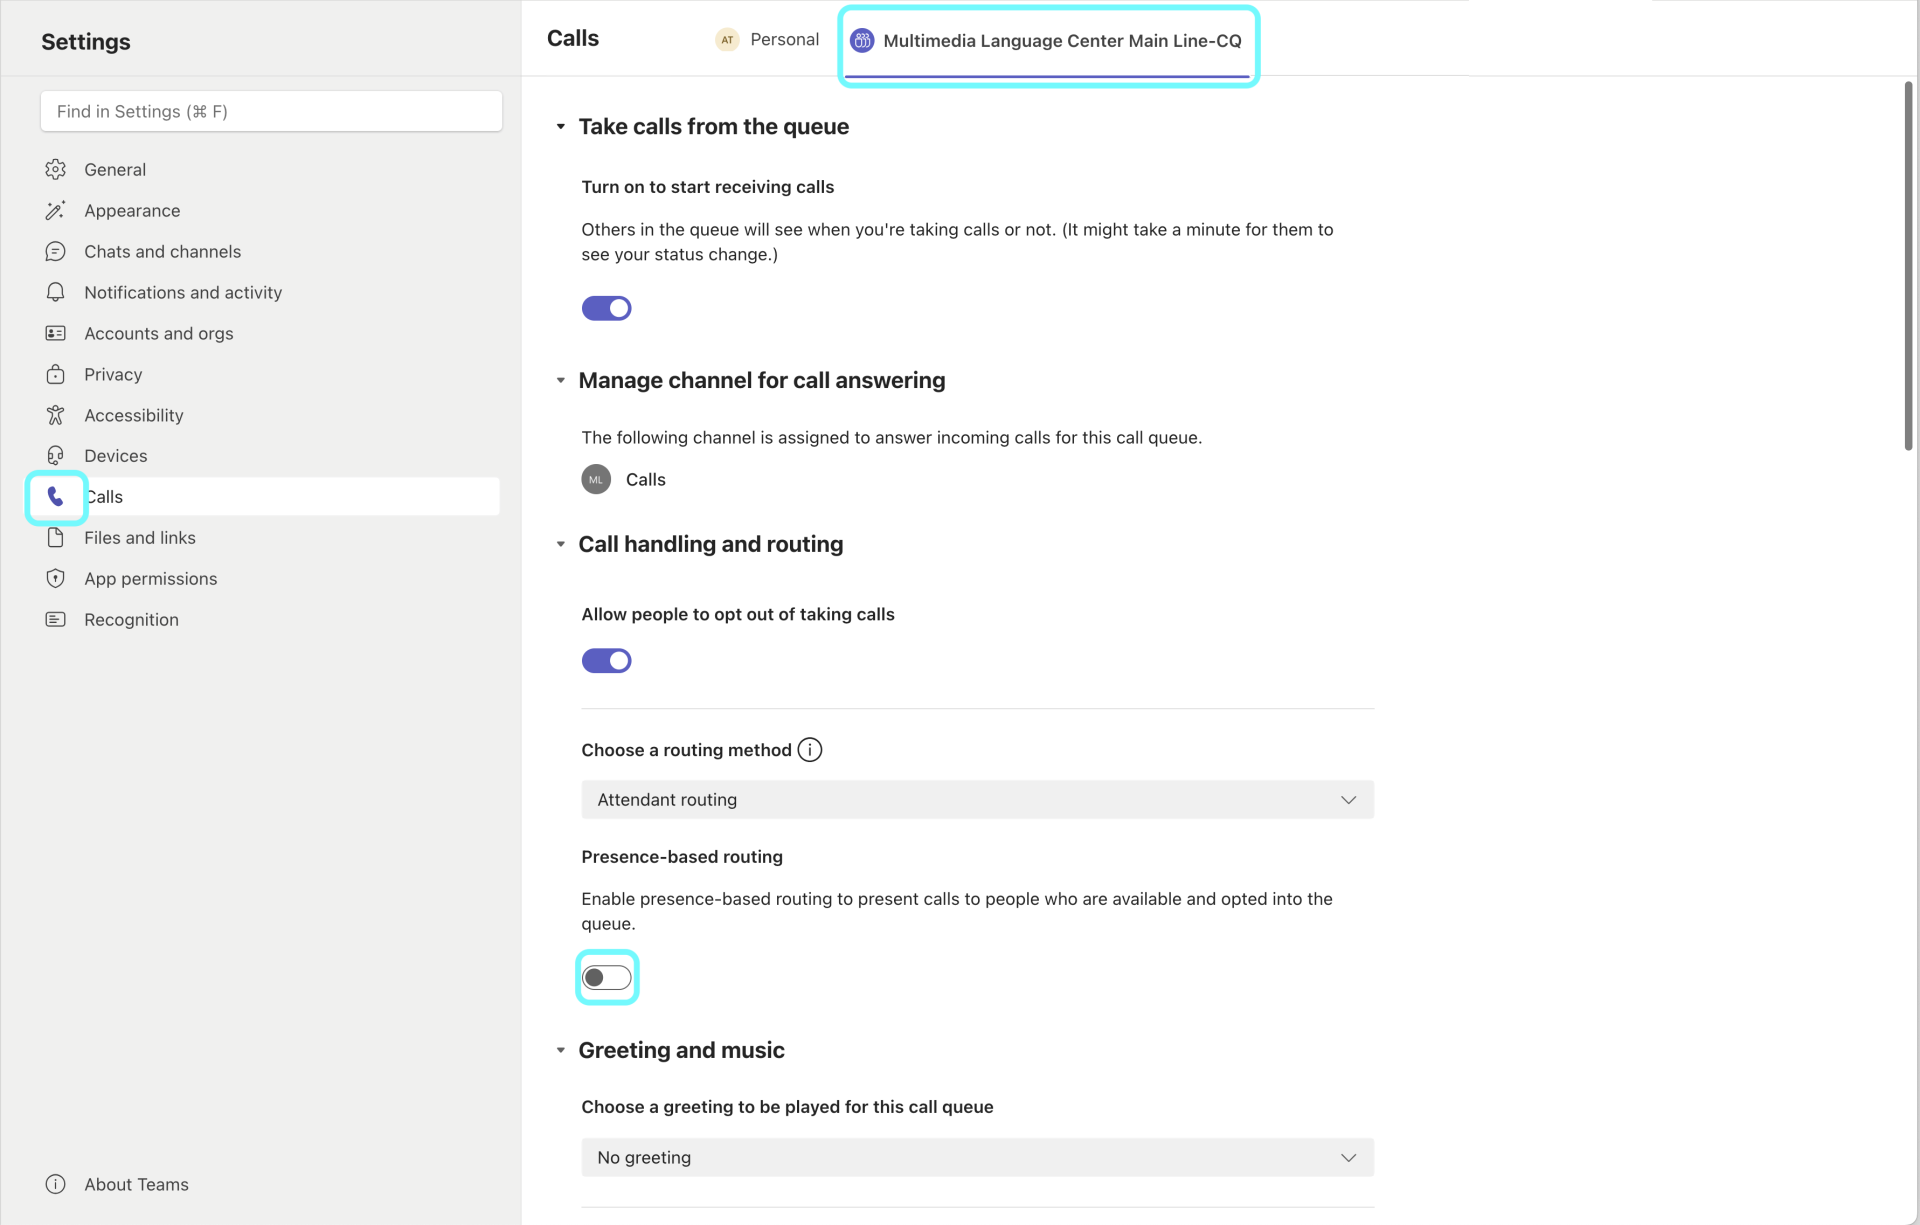Go to Files and links settings
Viewport: 1920px width, 1225px height.
[x=140, y=538]
